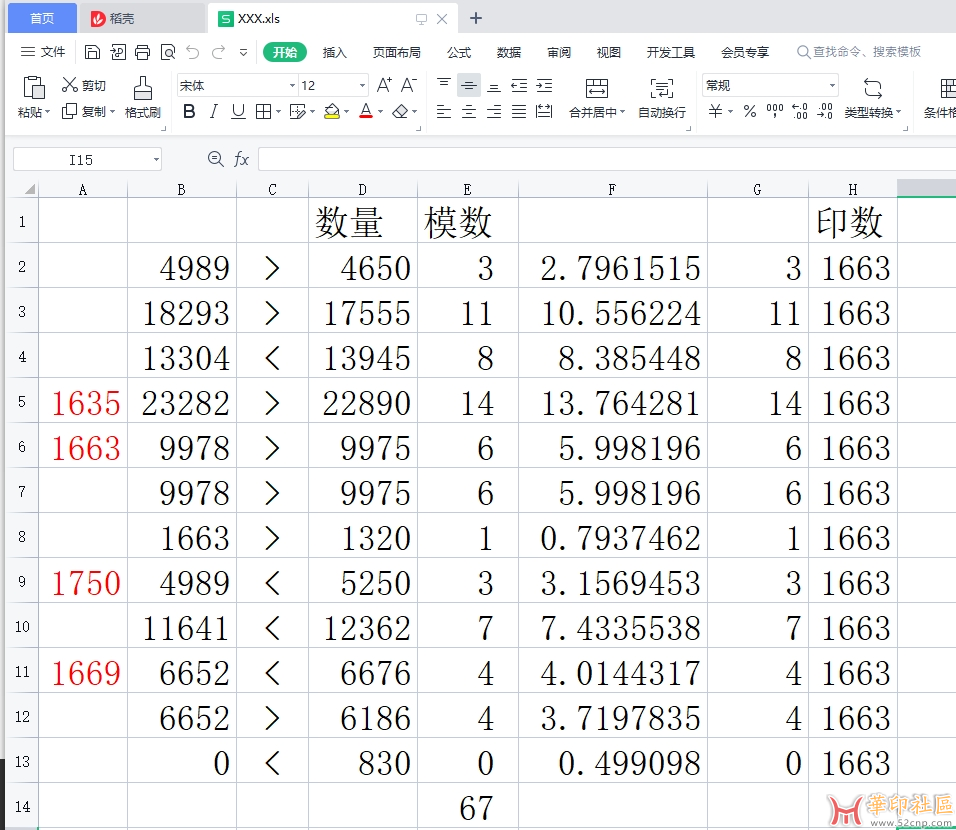
Task: Click the clear format eraser icon
Action: [x=400, y=112]
